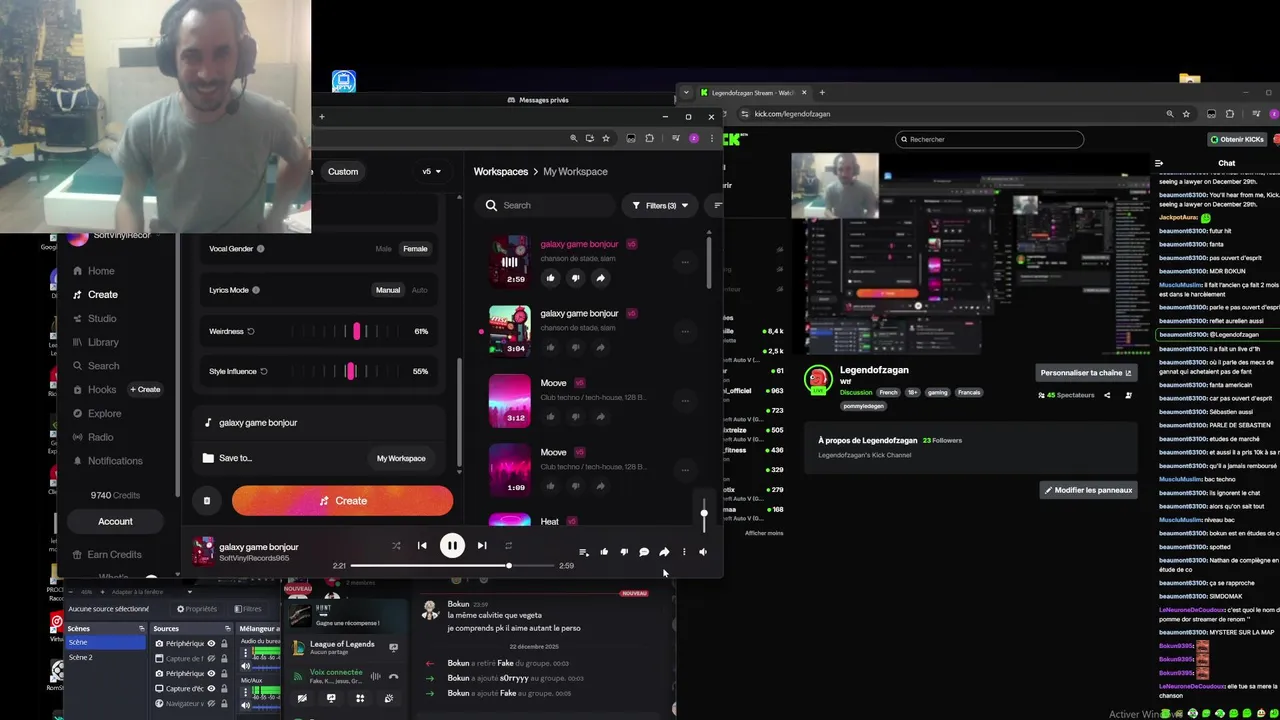Play the 2:59 galaxy game bonjour thumbnail
This screenshot has height=720, width=1280.
pyautogui.click(x=509, y=260)
